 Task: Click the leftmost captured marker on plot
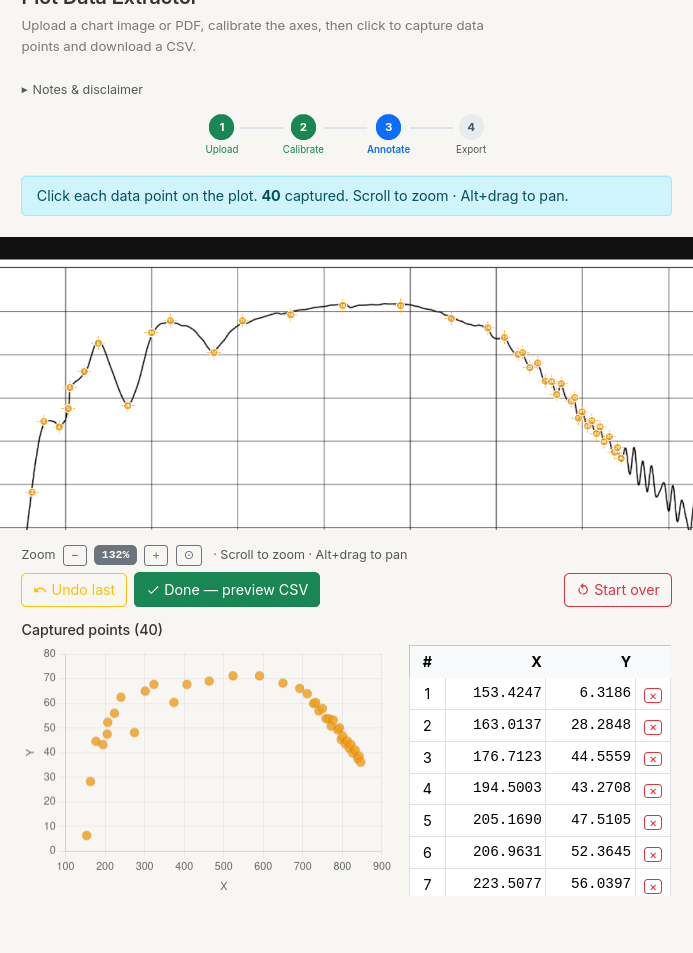pos(32,492)
